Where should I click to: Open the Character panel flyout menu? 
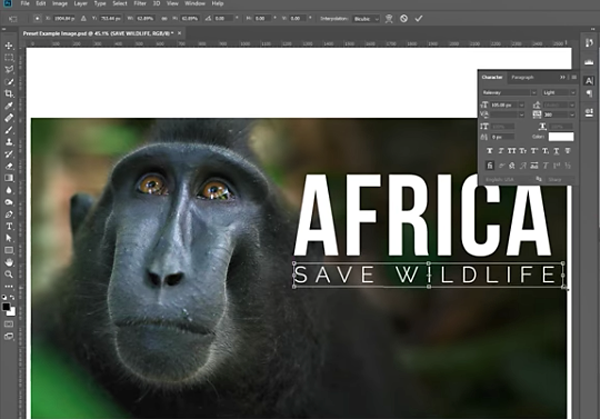pyautogui.click(x=574, y=77)
